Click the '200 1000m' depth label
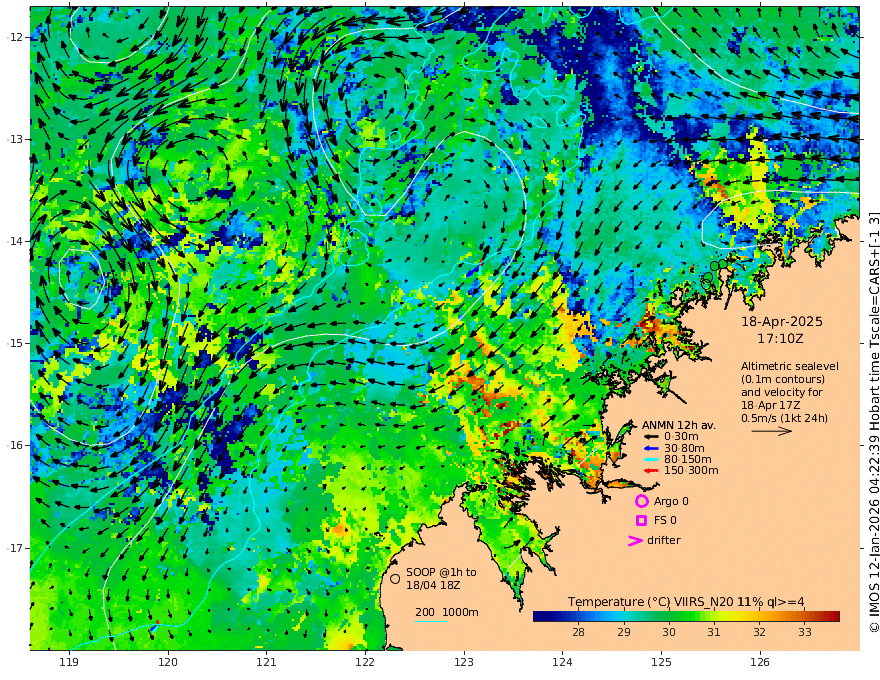This screenshot has width=880, height=680. pyautogui.click(x=447, y=612)
